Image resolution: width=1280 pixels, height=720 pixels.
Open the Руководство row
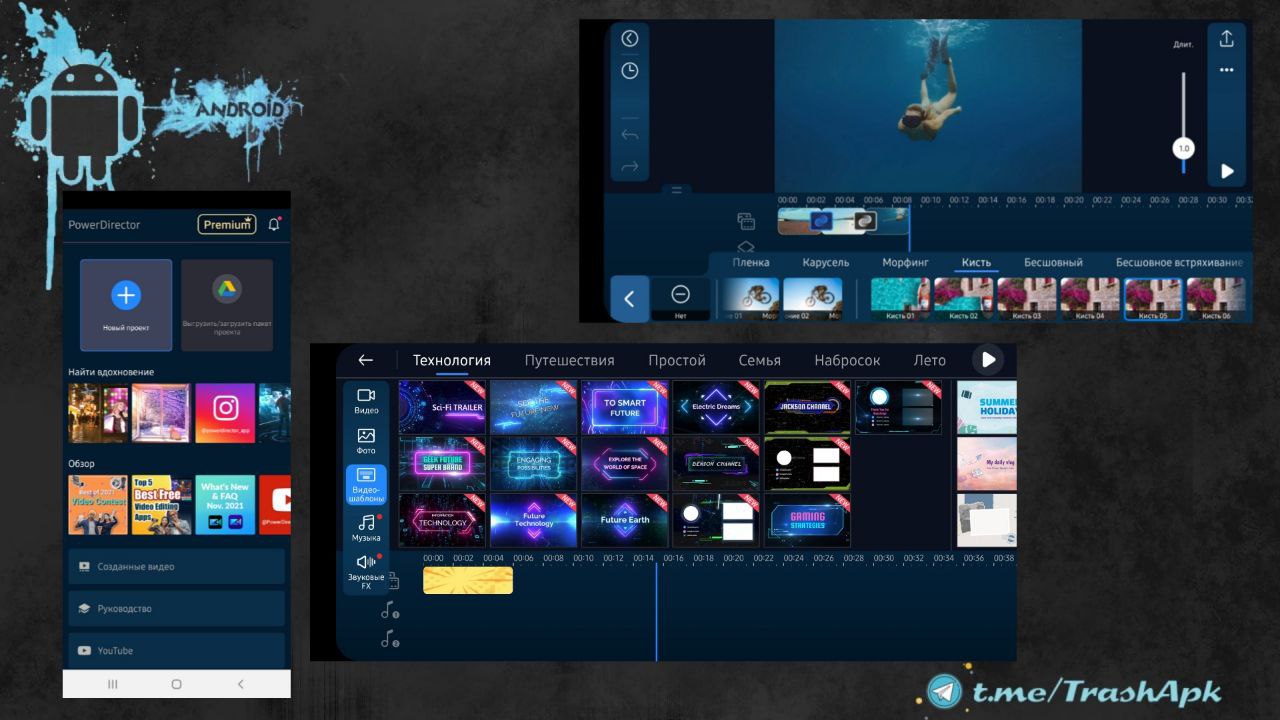tap(177, 608)
